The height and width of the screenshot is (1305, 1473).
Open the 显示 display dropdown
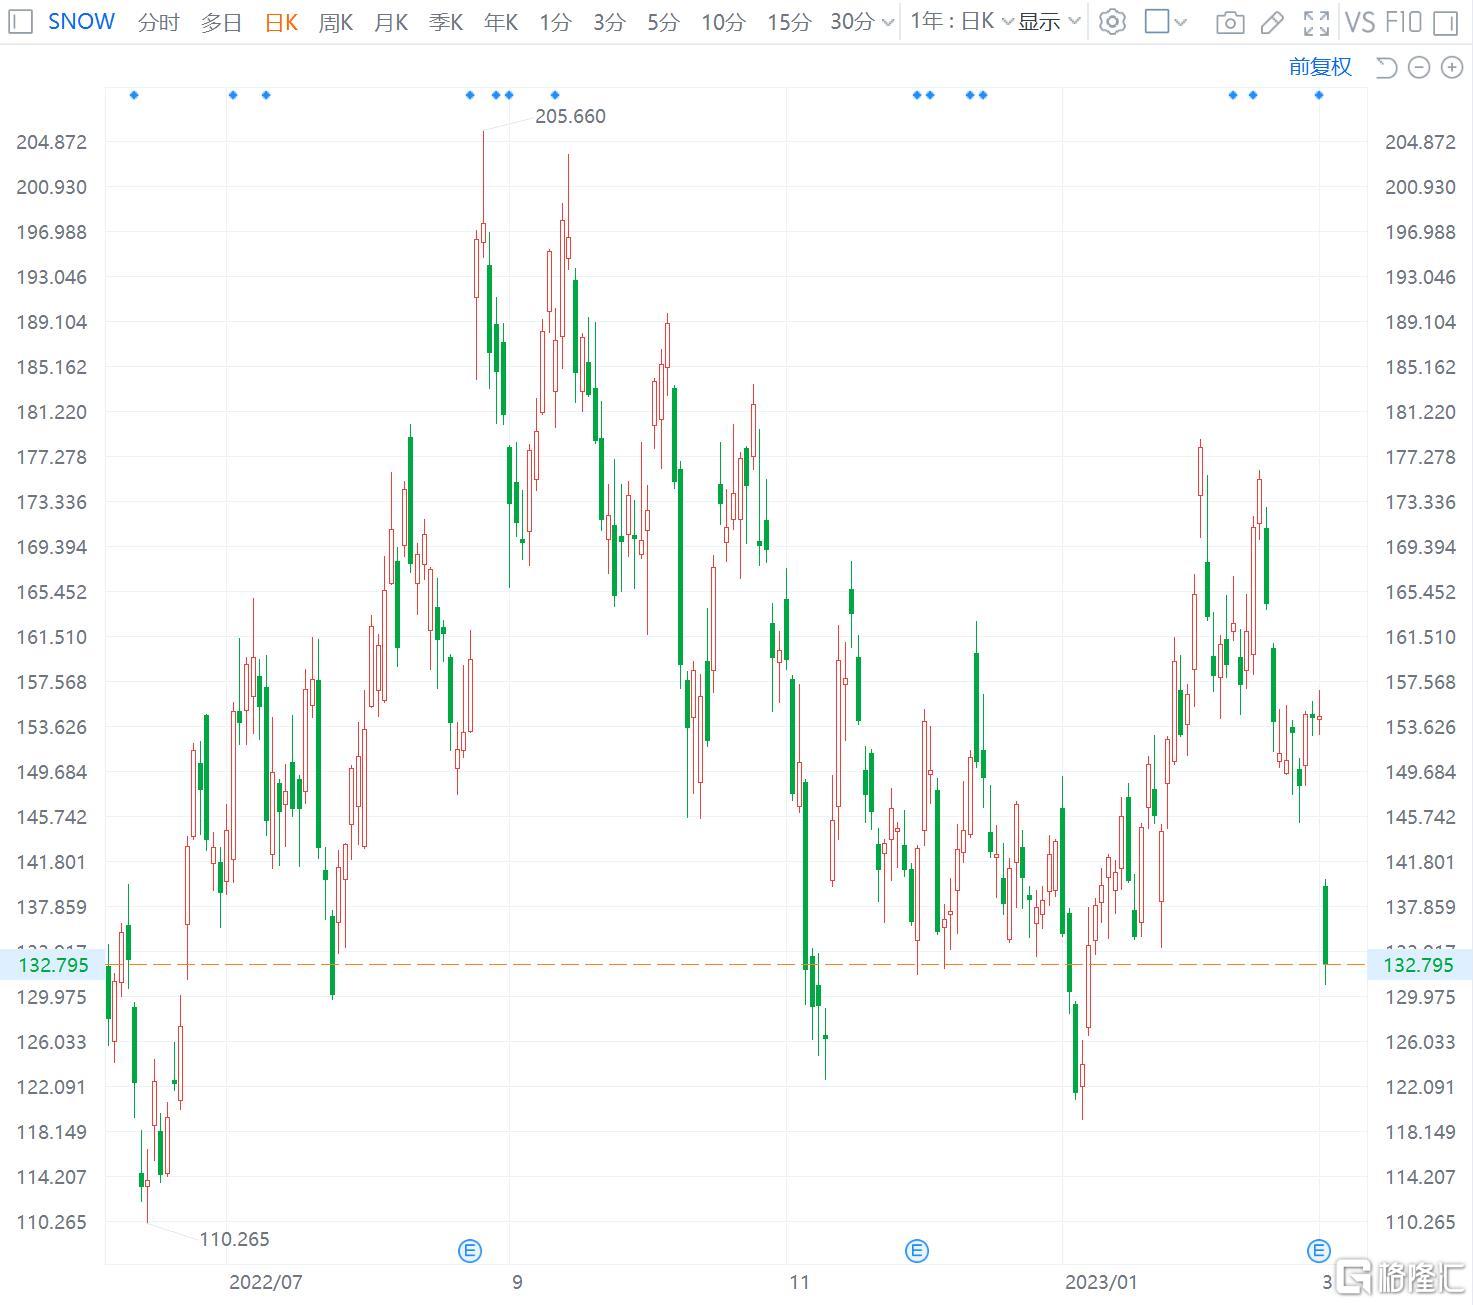pyautogui.click(x=1049, y=22)
